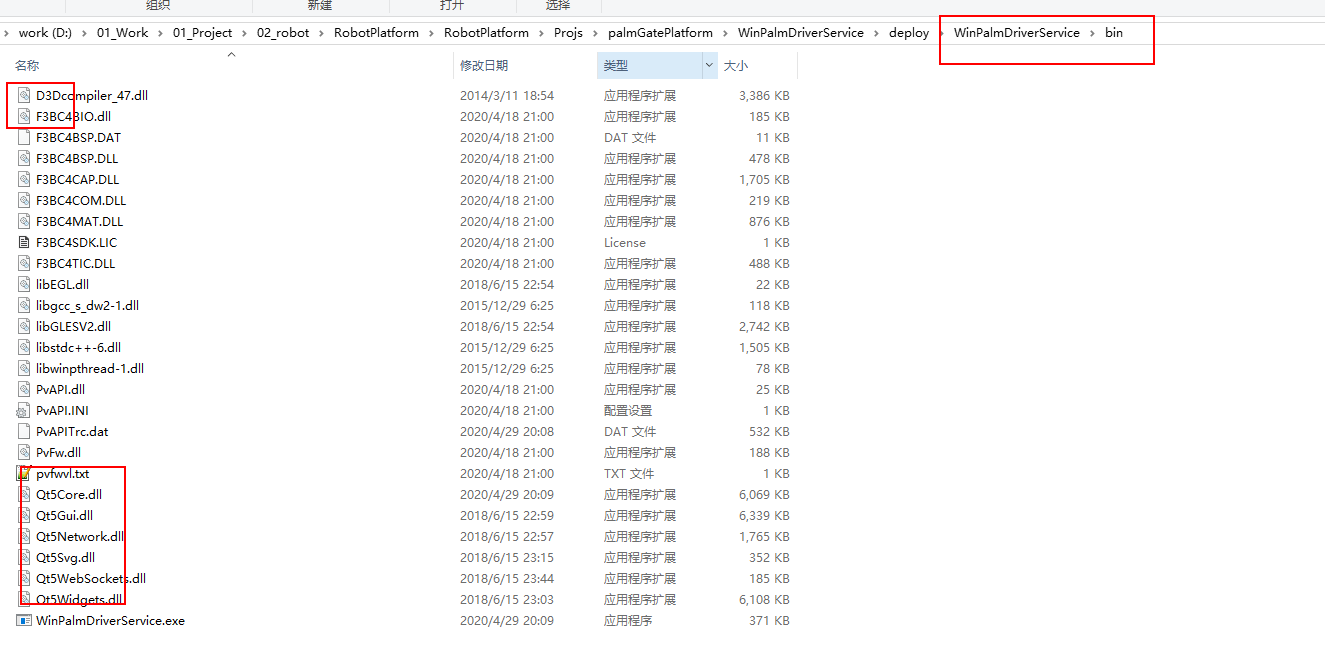Click the Qt5Svg.dll file icon

click(25, 557)
